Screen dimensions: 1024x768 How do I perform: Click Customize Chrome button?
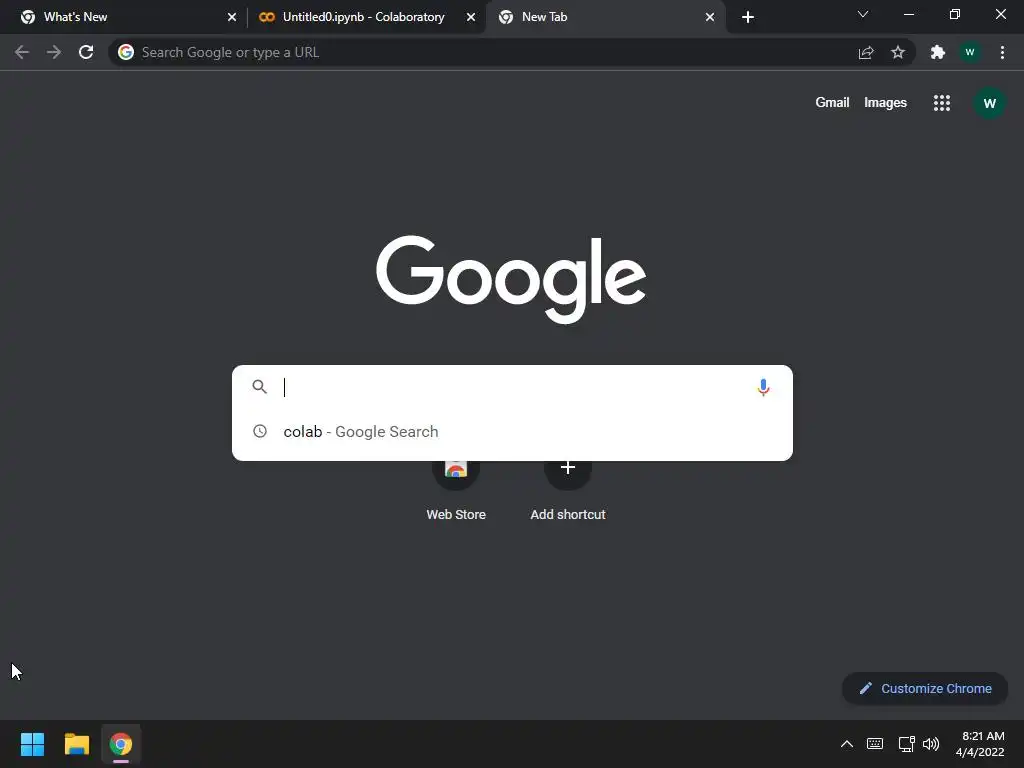pos(925,688)
